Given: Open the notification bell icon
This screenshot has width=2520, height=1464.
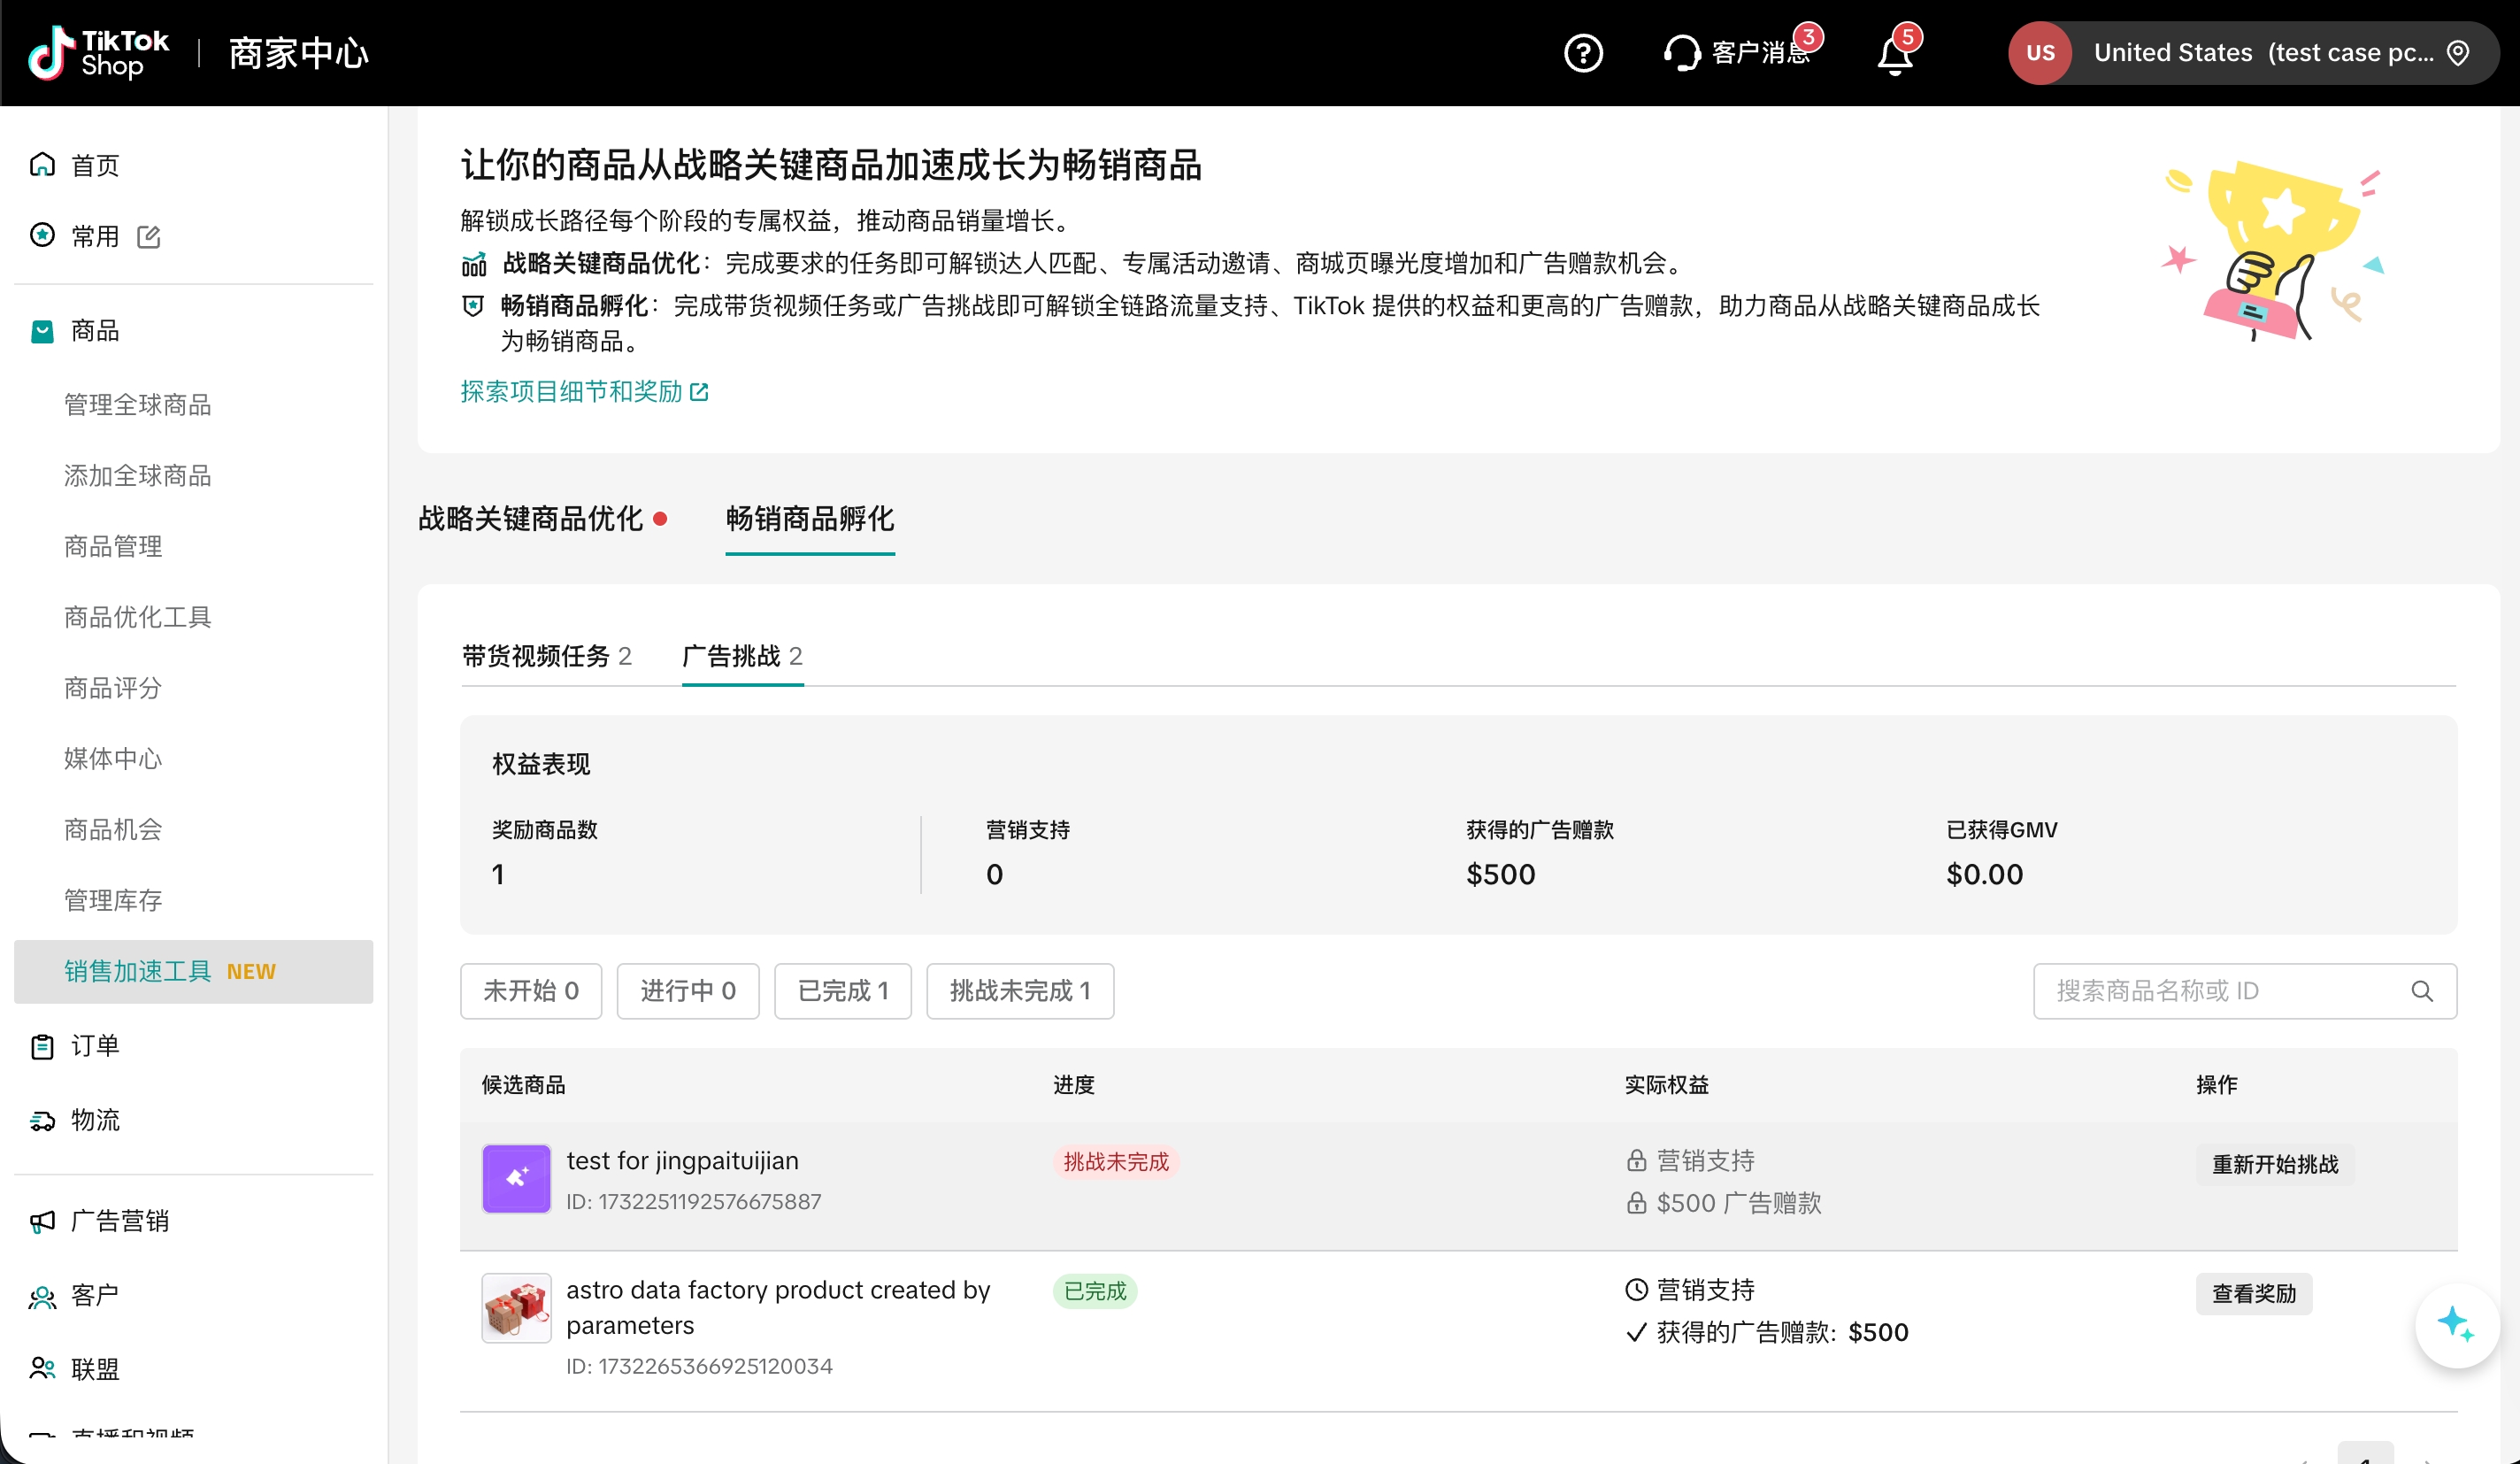Looking at the screenshot, I should click(x=1894, y=55).
